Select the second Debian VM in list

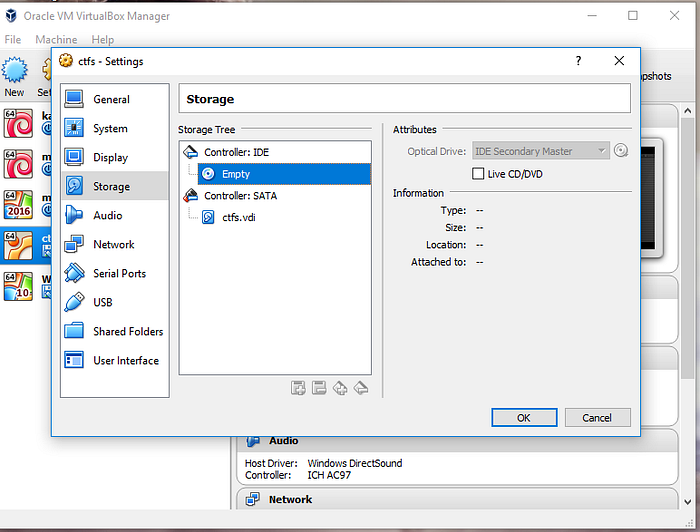point(18,164)
